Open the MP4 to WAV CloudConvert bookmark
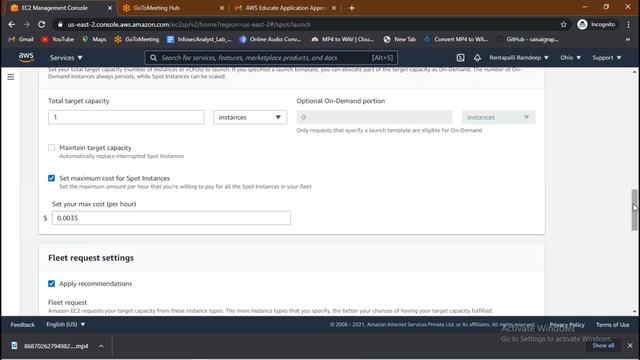This screenshot has width=640, height=360. click(342, 39)
